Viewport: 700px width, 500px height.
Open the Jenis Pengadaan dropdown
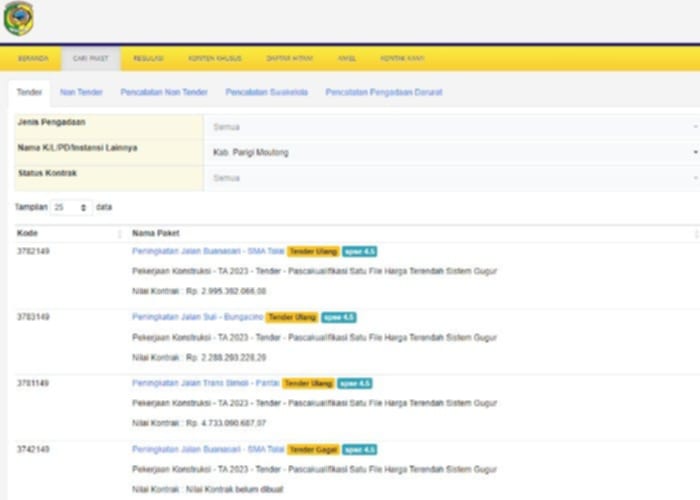452,127
